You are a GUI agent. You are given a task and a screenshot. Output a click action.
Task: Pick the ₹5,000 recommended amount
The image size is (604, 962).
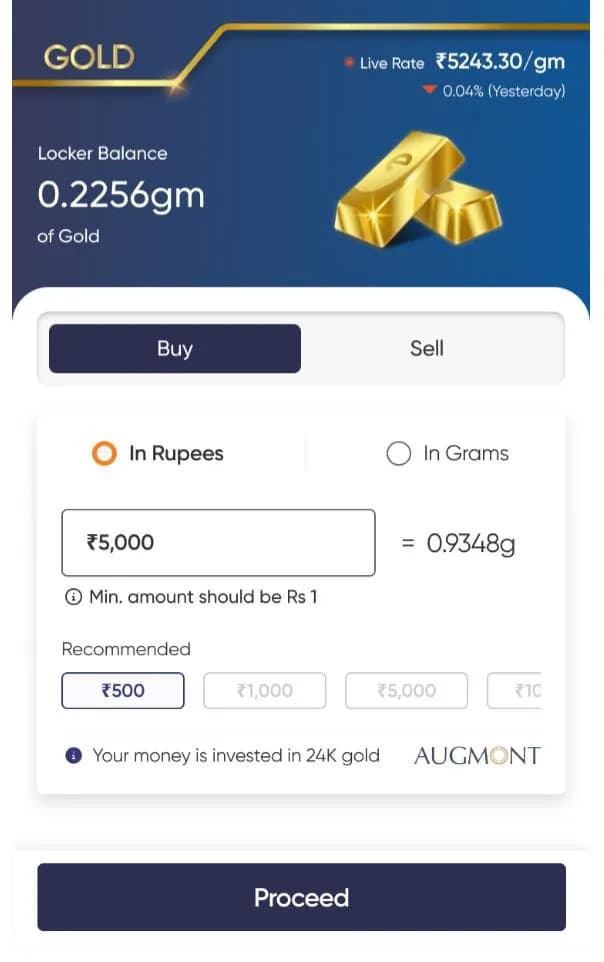click(x=406, y=690)
